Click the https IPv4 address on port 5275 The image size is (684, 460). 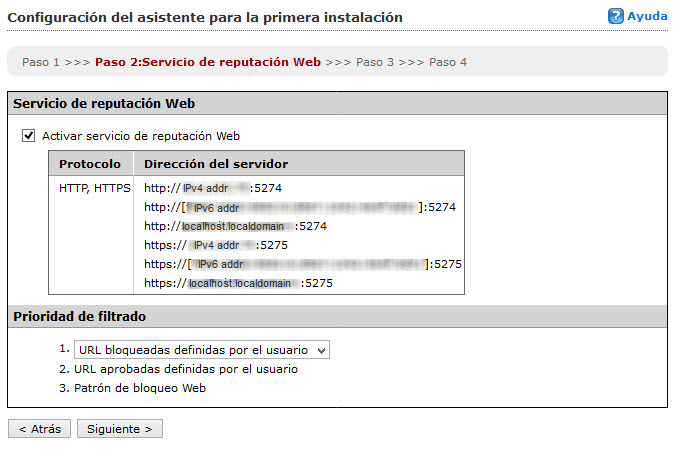216,245
